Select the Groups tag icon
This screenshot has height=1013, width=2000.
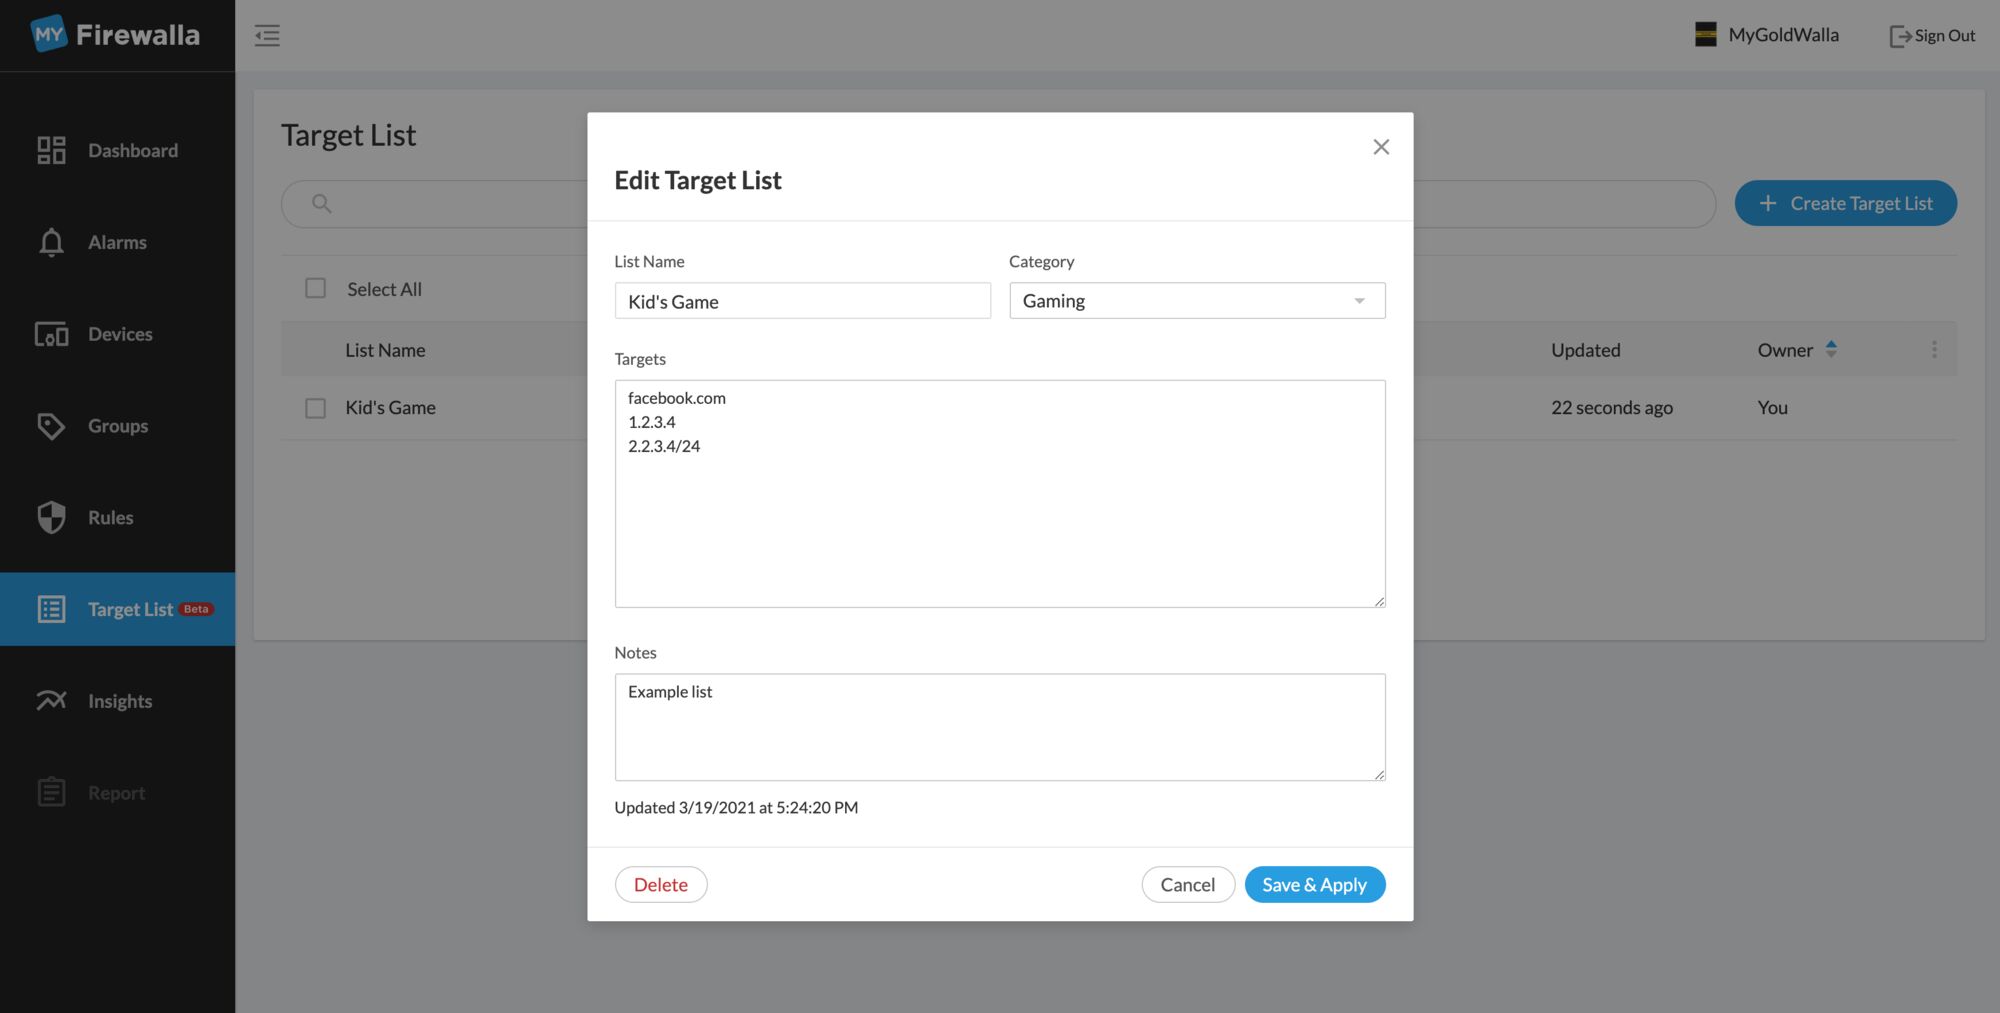coord(51,426)
